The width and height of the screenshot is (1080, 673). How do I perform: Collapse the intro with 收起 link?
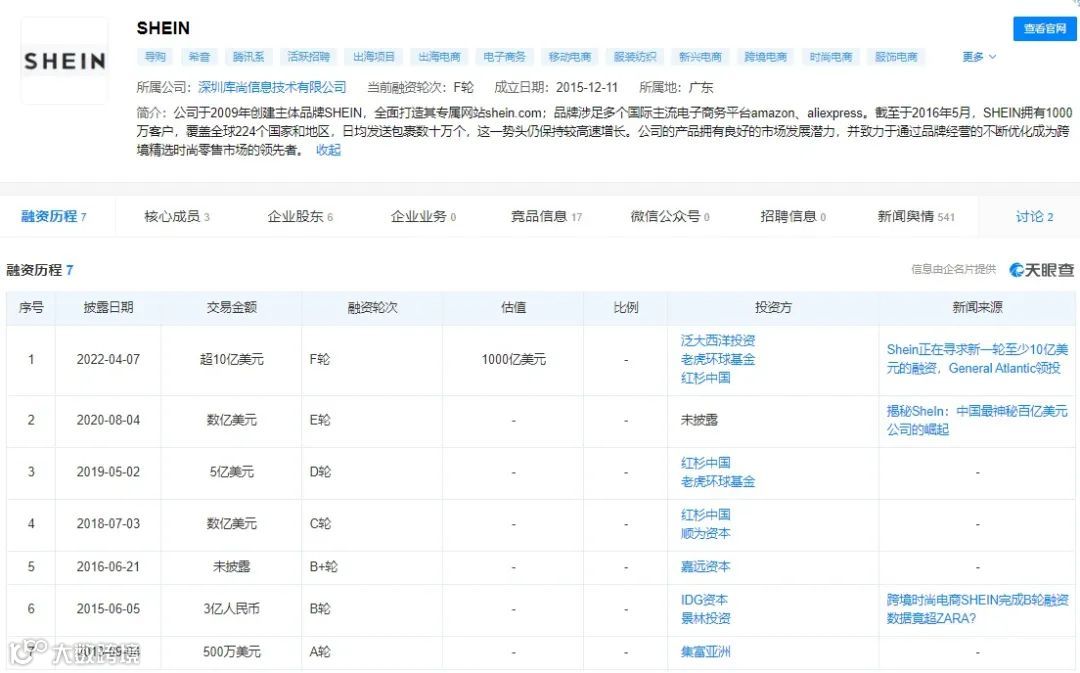(328, 149)
